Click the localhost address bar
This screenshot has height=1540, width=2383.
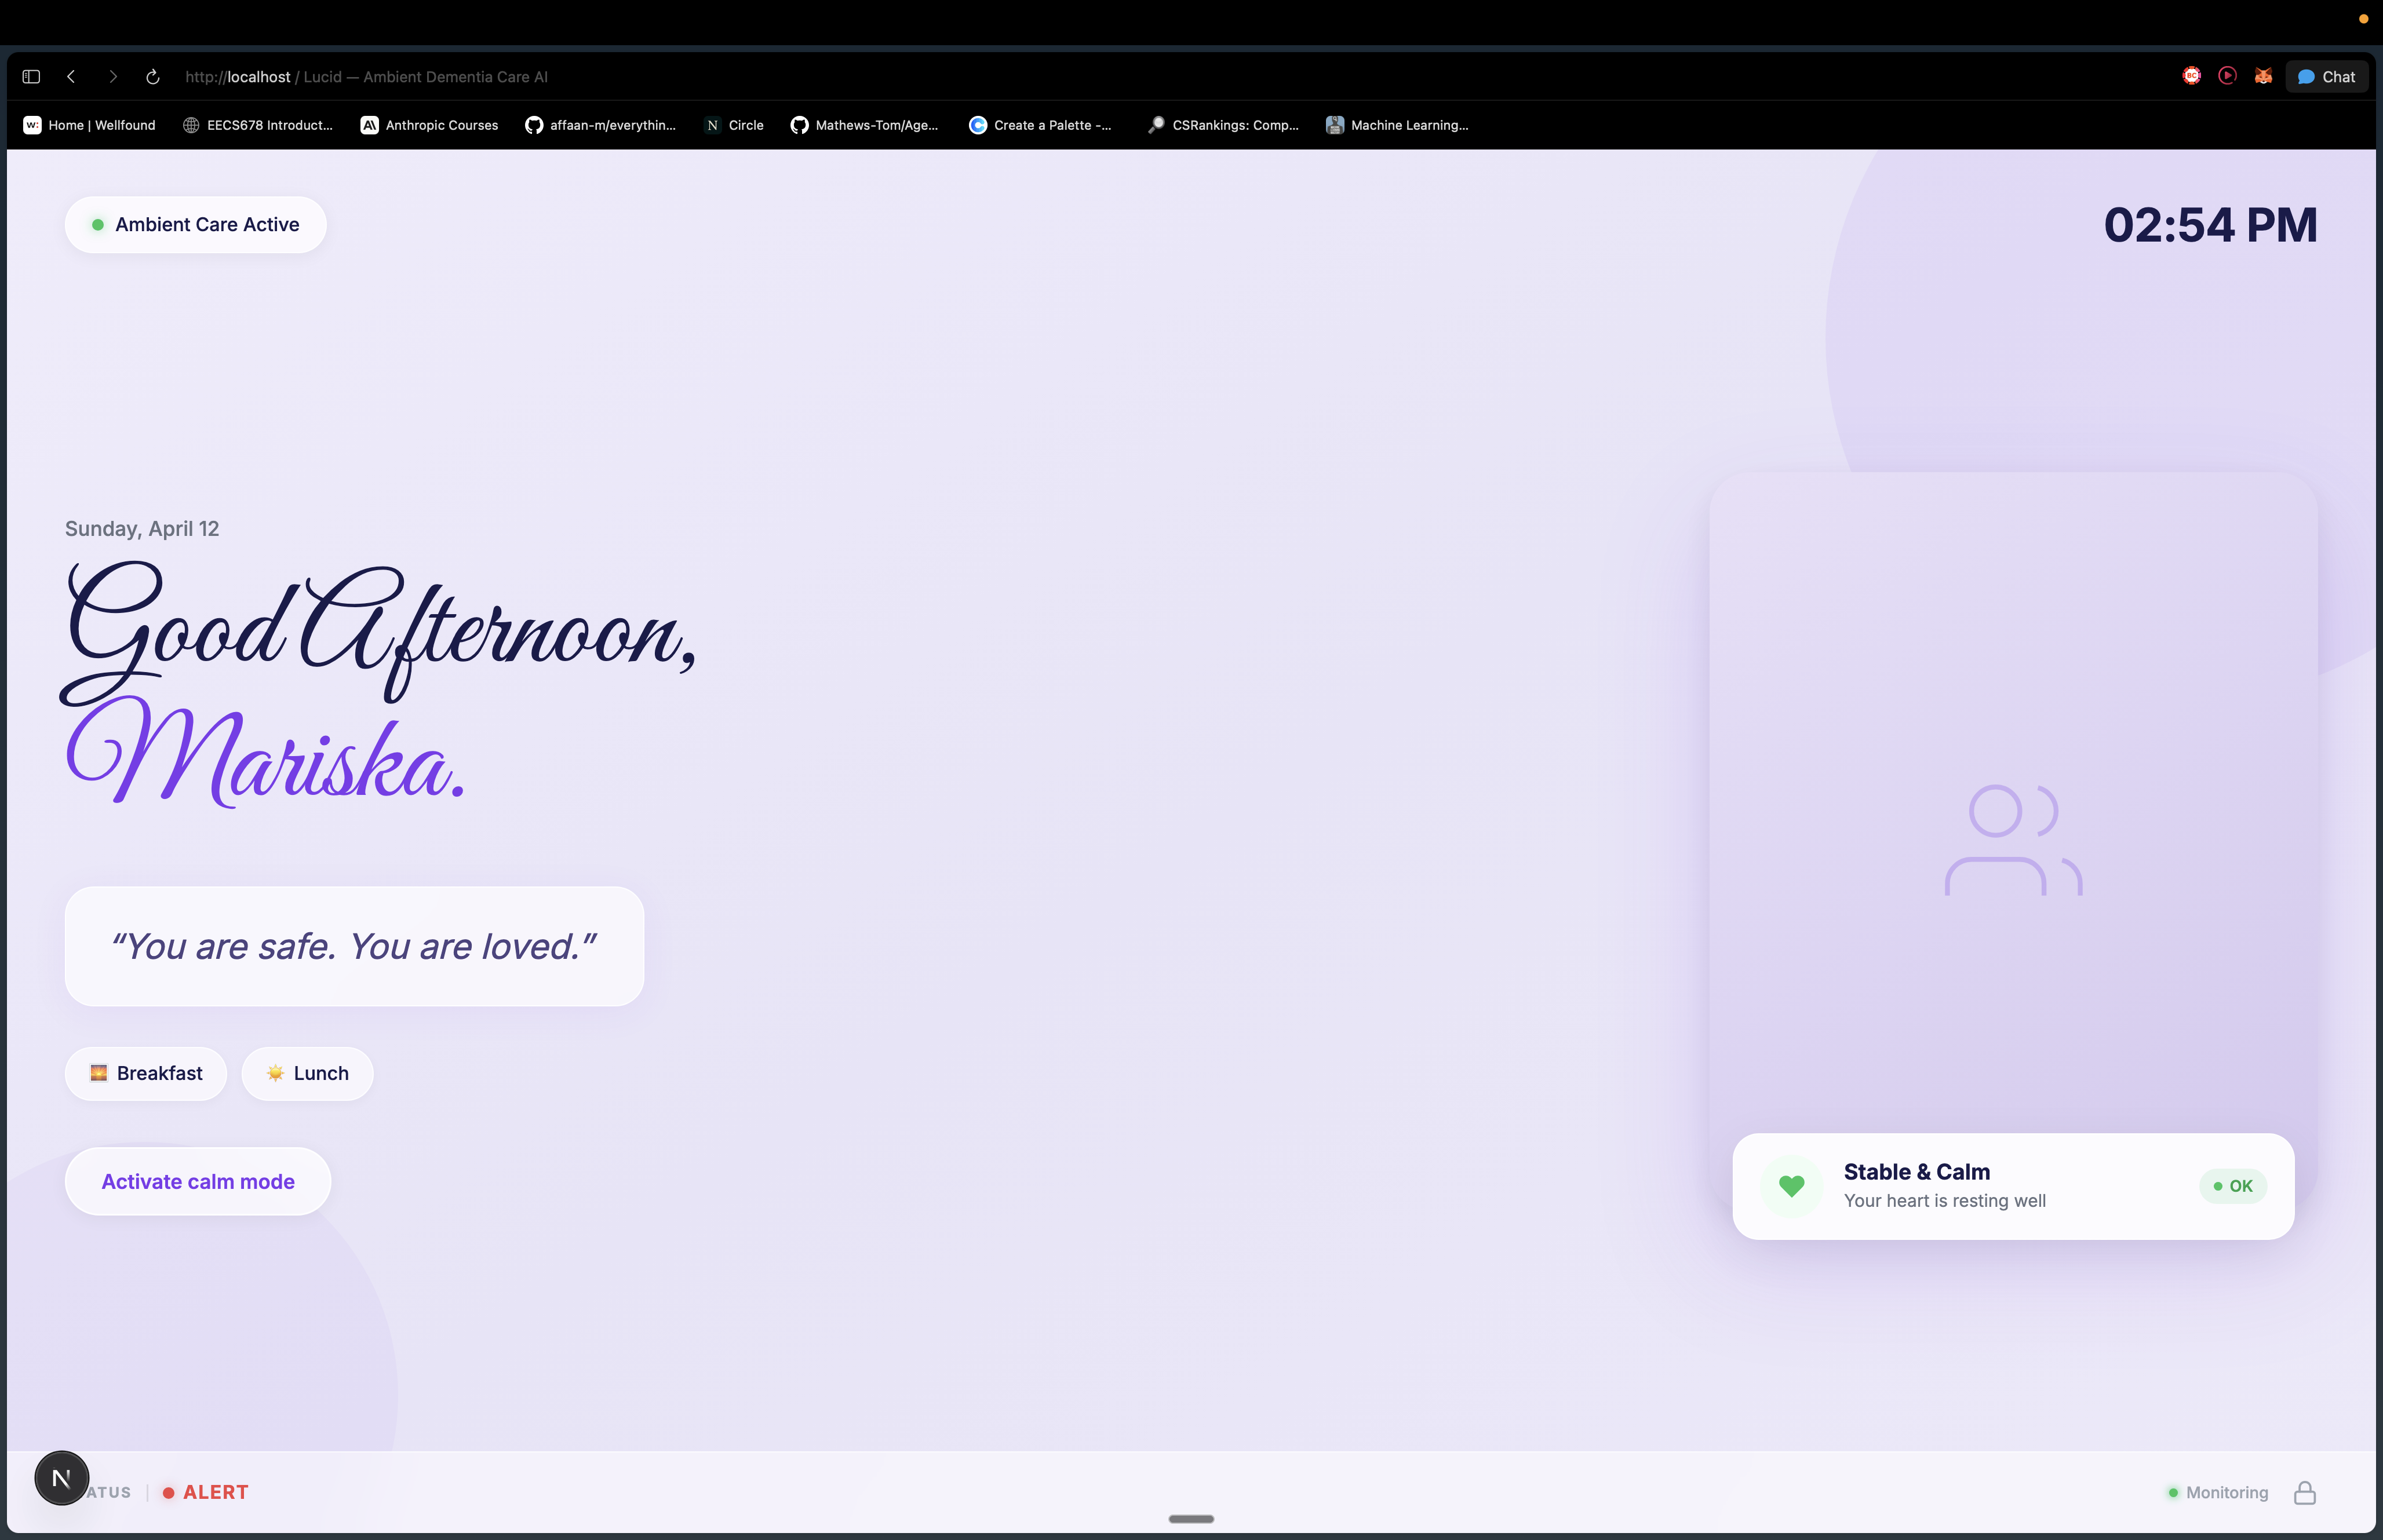tap(366, 77)
